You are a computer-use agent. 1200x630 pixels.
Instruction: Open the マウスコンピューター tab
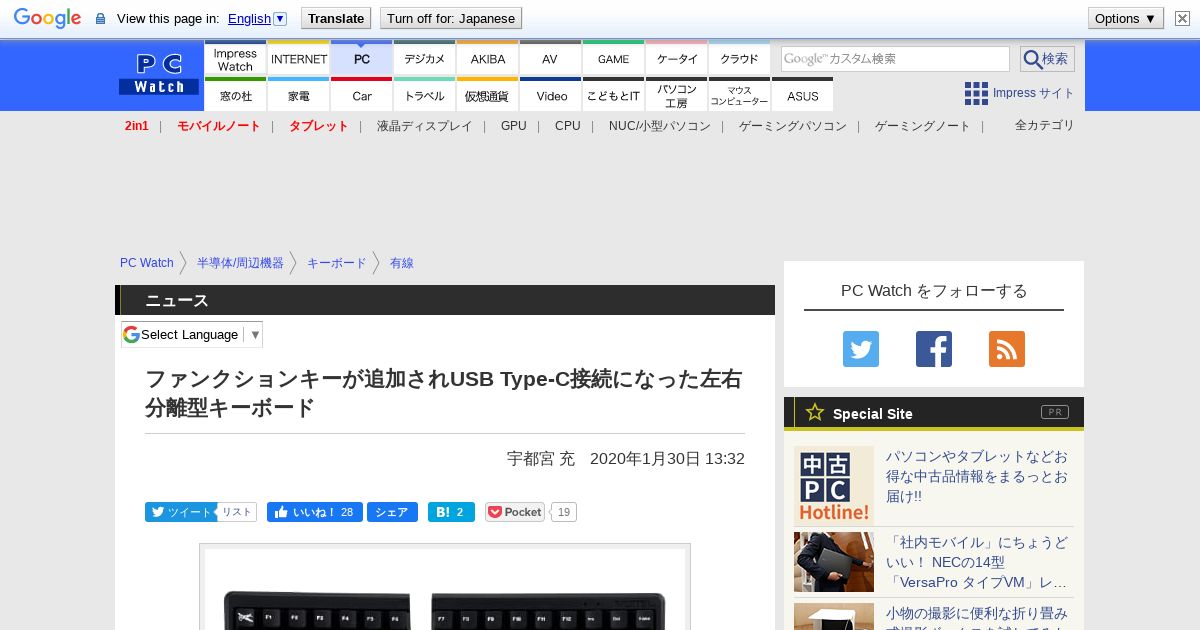pyautogui.click(x=739, y=95)
